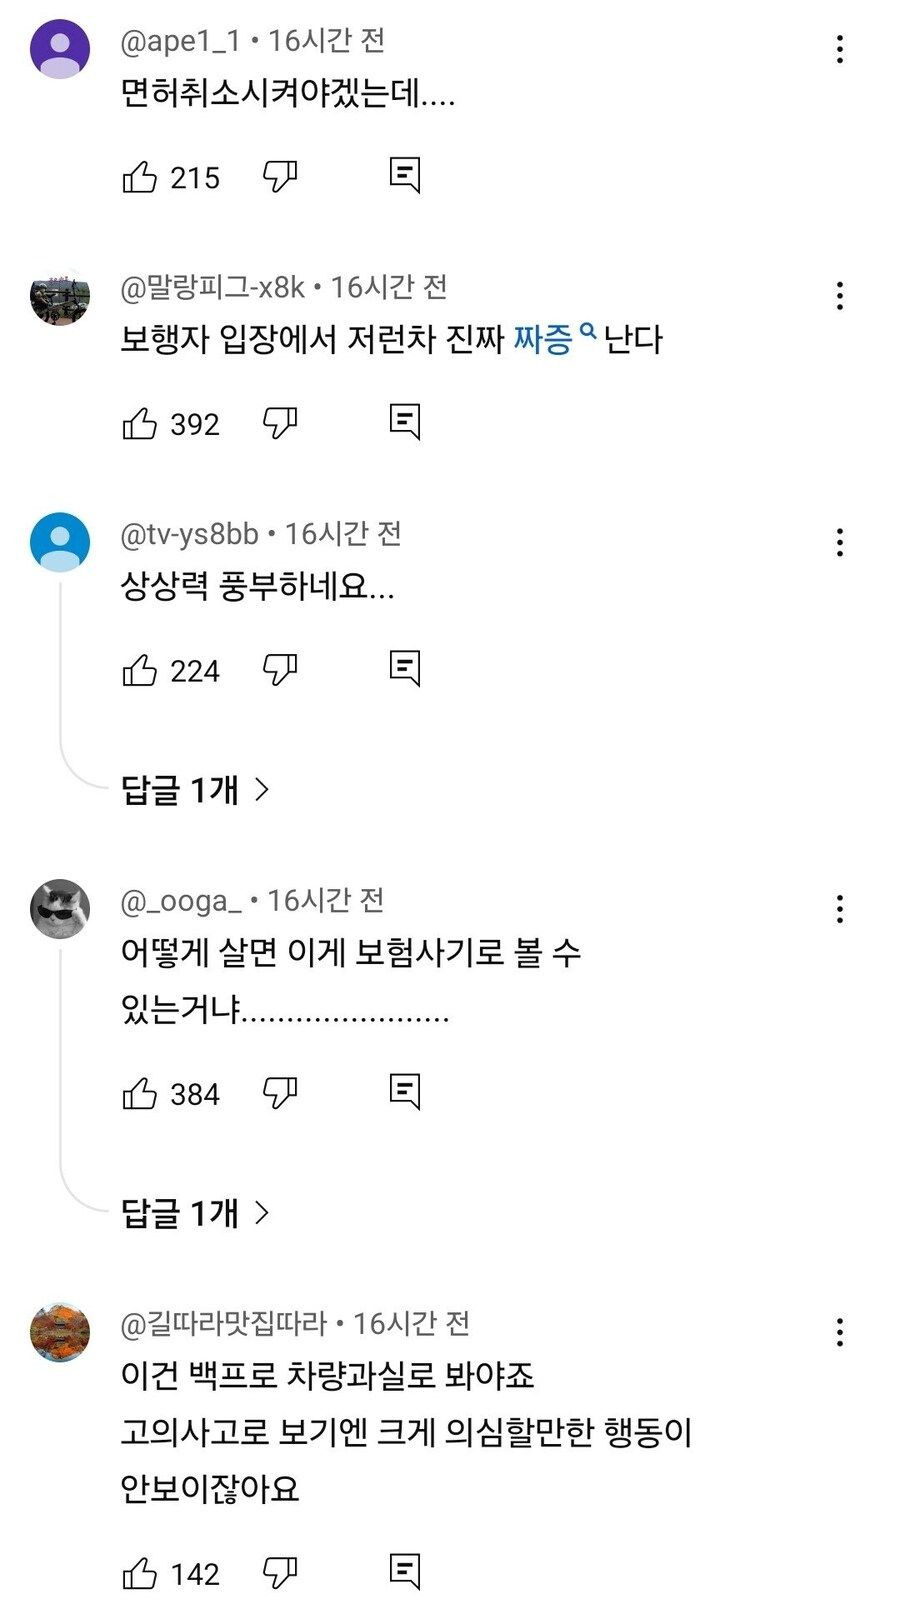Like the comment by @길따라맛집따라
The image size is (900, 1604).
pyautogui.click(x=140, y=1574)
